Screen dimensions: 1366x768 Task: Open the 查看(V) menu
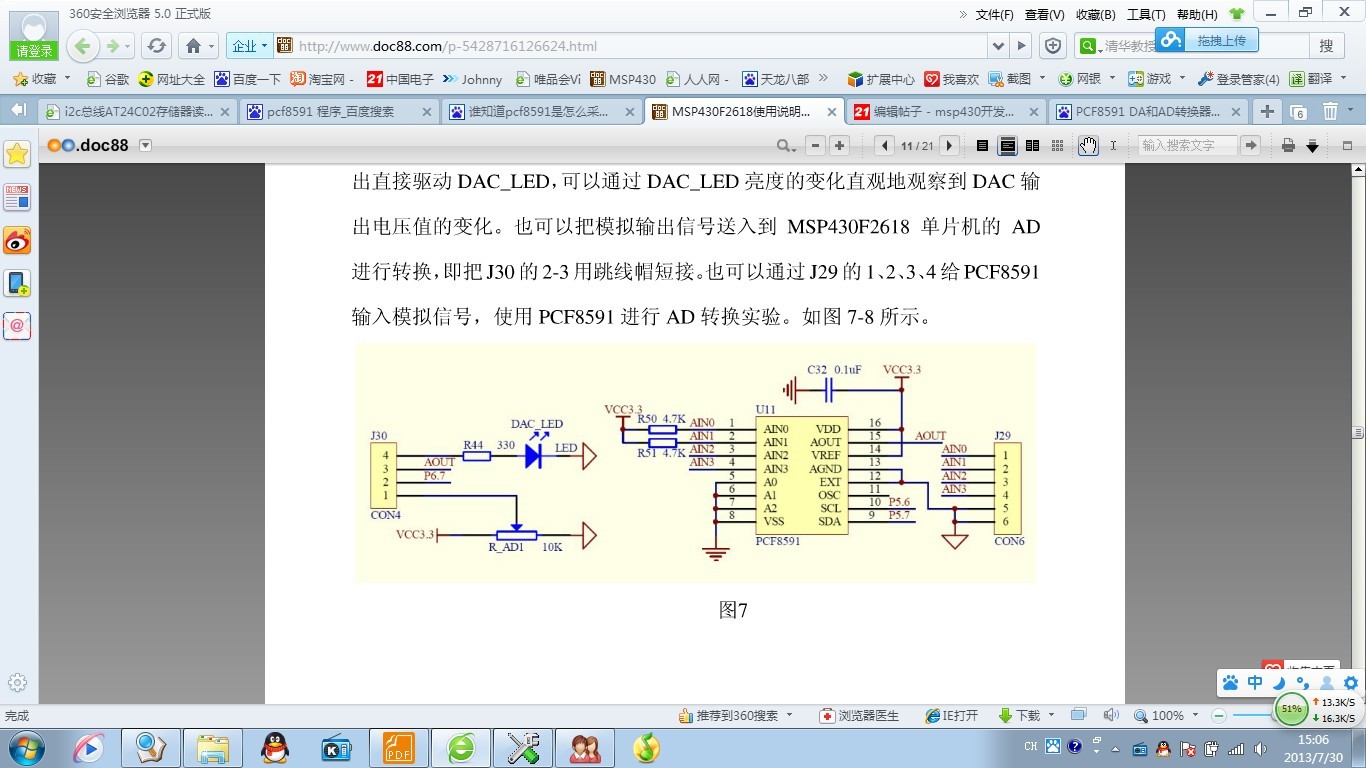pyautogui.click(x=1045, y=15)
